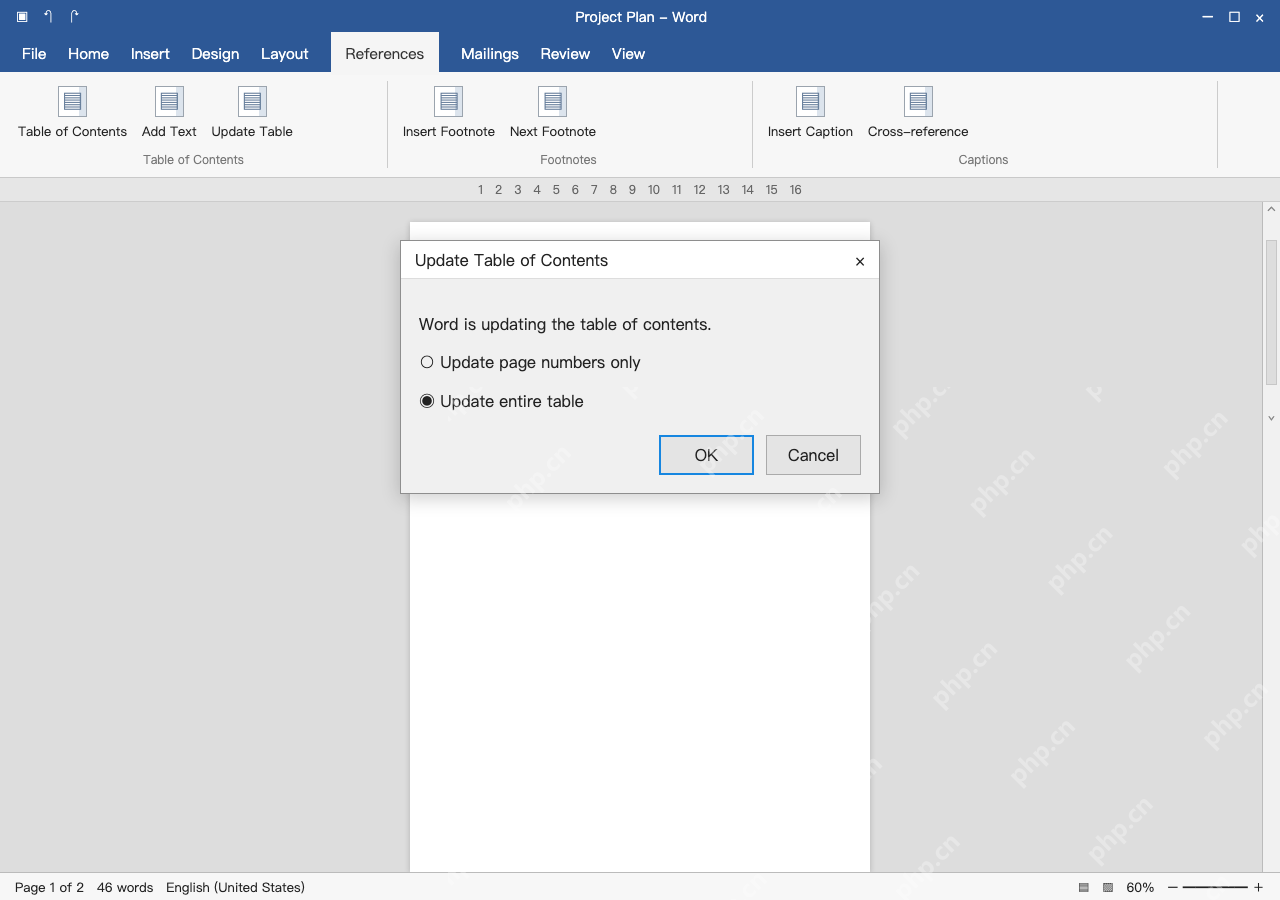Cancel the Update Table of Contents dialog
This screenshot has width=1280, height=900.
coord(813,455)
